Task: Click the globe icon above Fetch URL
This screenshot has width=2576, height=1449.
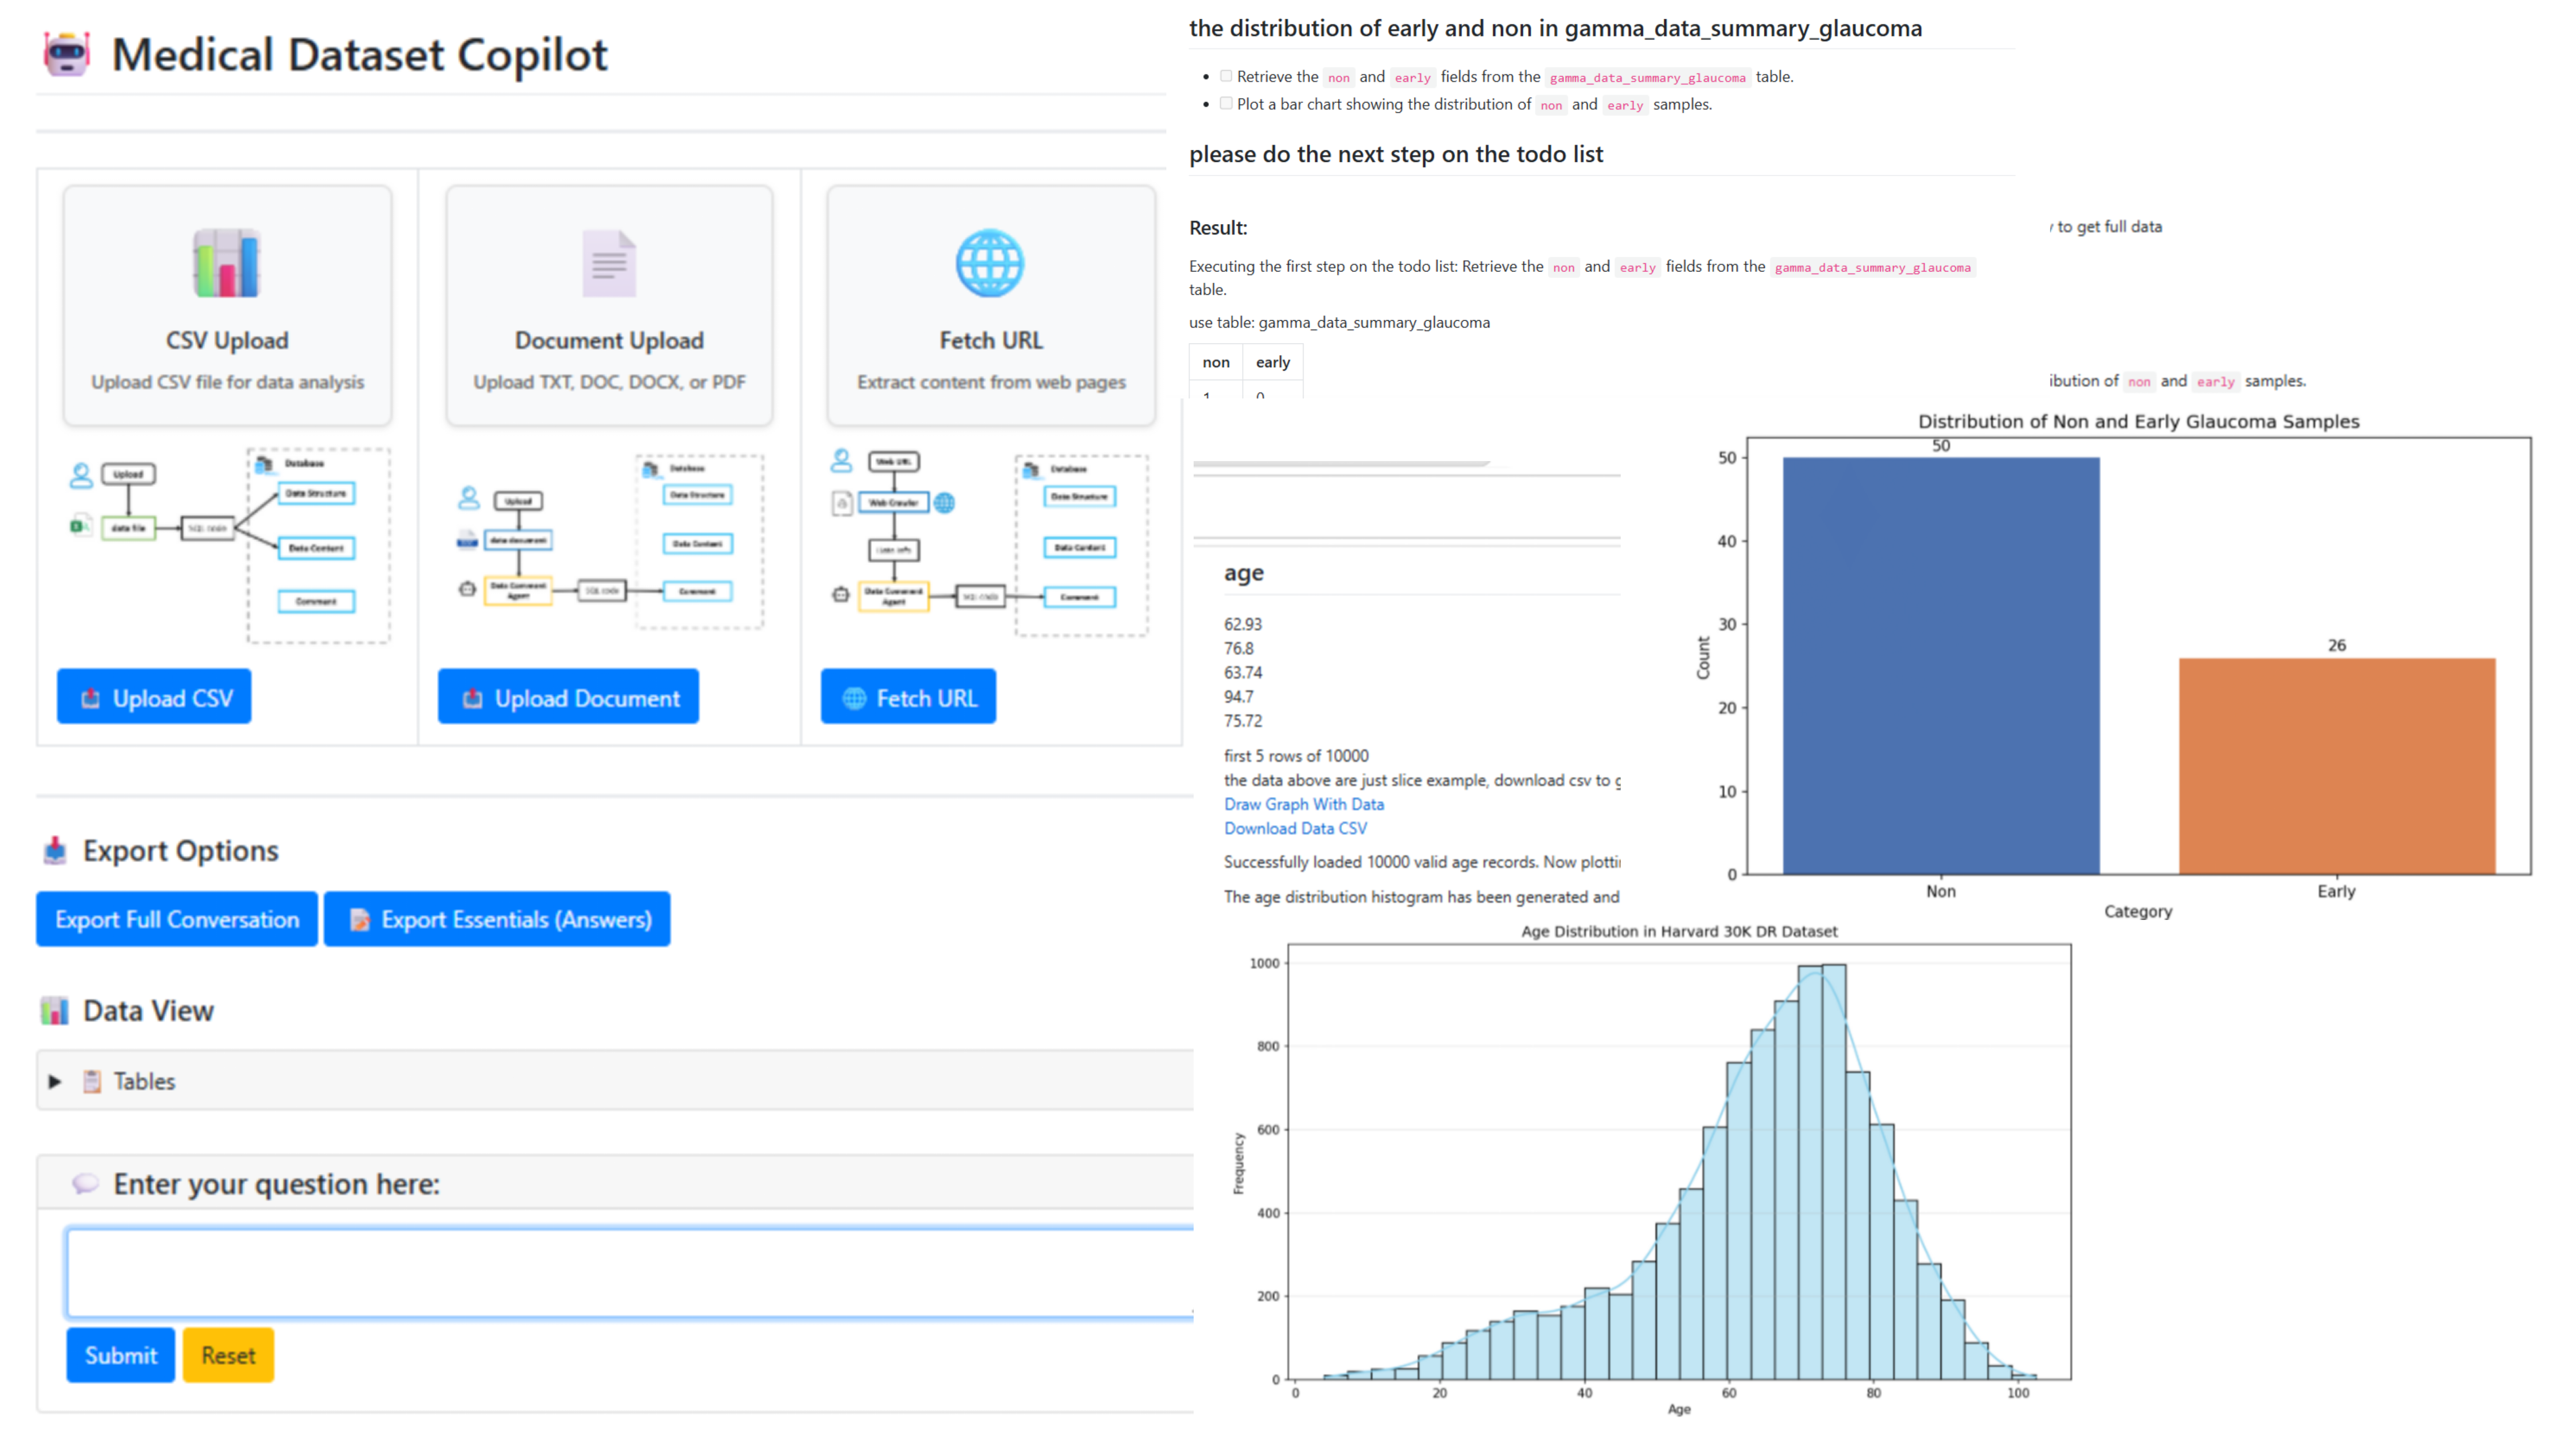Action: click(990, 263)
